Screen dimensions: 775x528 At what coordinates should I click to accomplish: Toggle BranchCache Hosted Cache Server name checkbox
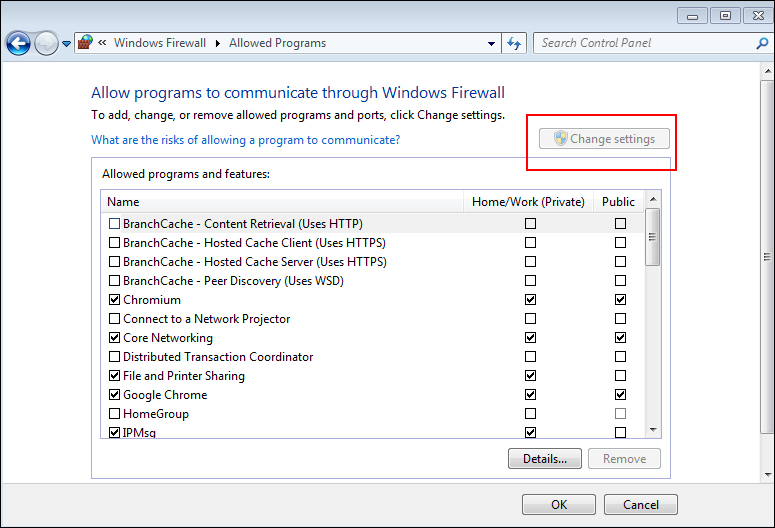(114, 262)
